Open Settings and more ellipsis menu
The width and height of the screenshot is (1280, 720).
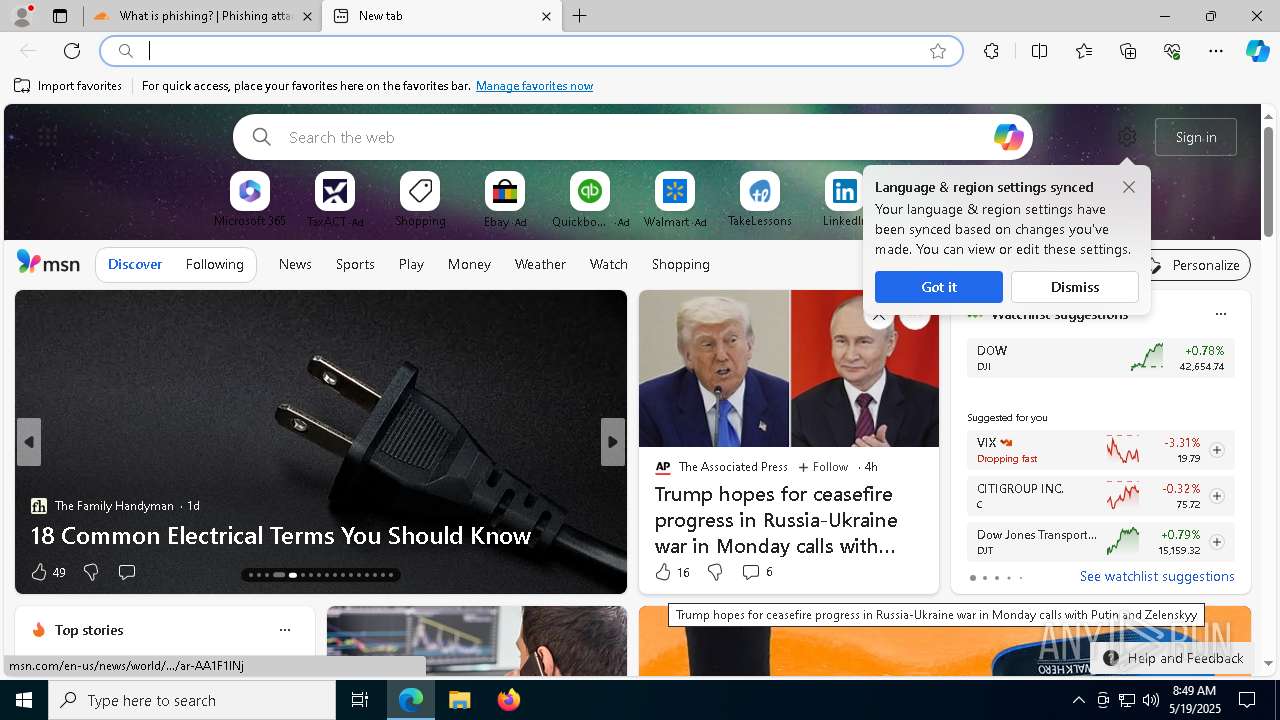[1216, 51]
